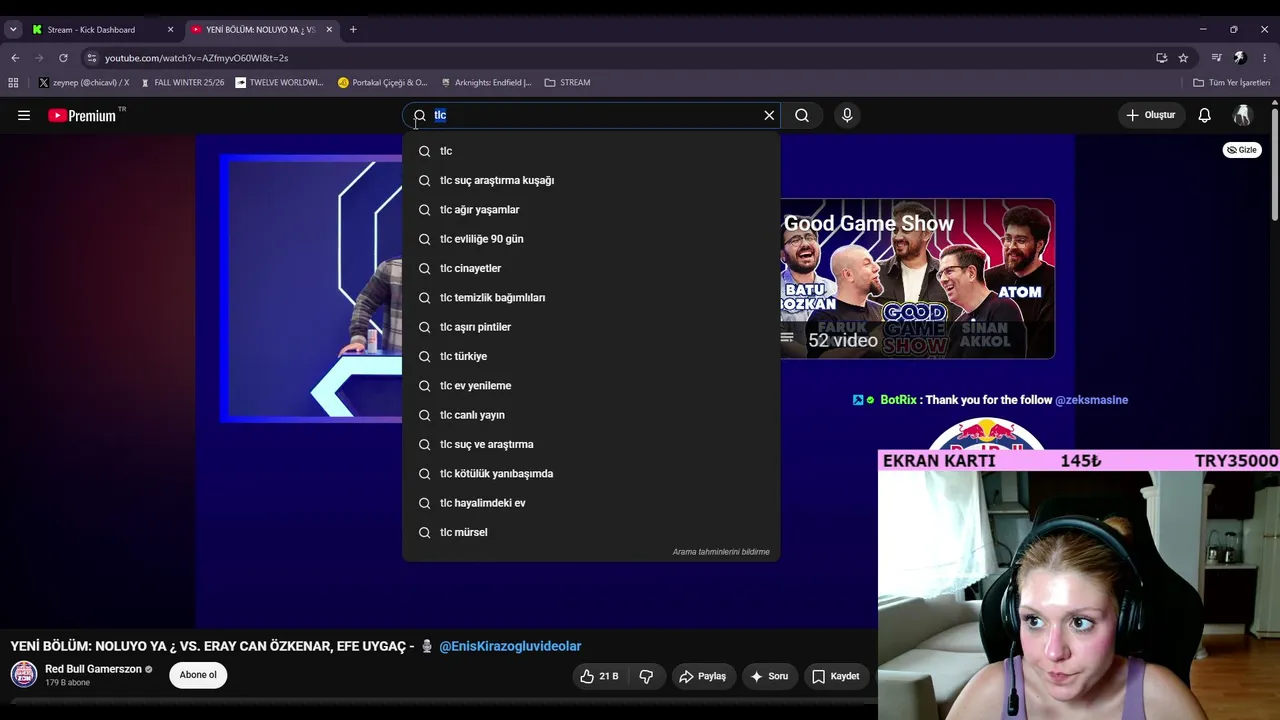Choose suggestion 'tlc cinayetler'
This screenshot has width=1280, height=720.
point(591,268)
